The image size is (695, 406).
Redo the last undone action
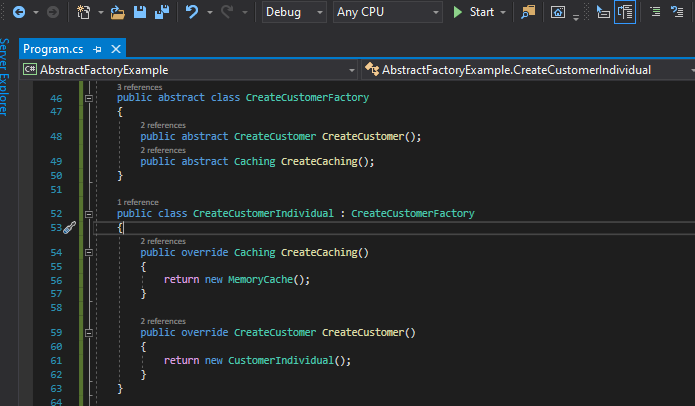[227, 12]
